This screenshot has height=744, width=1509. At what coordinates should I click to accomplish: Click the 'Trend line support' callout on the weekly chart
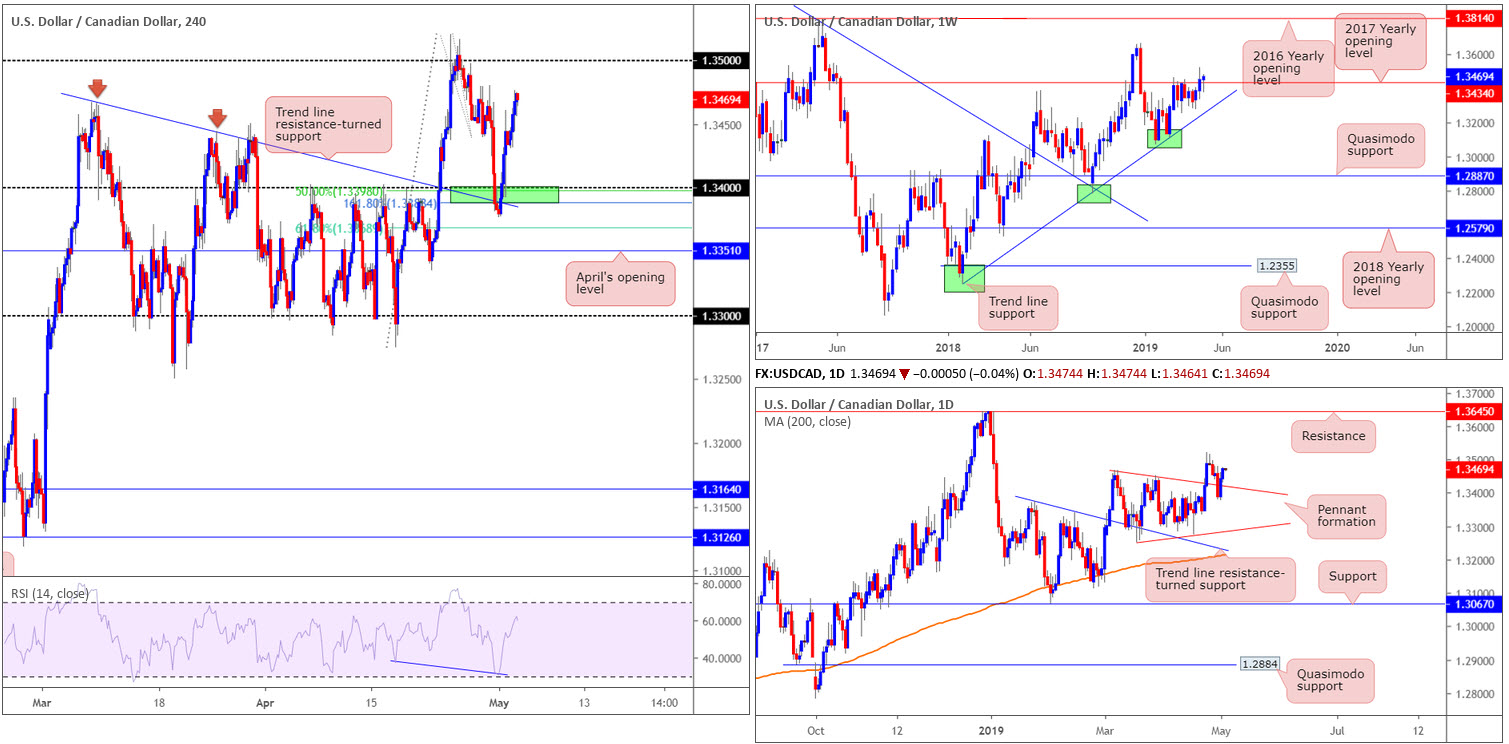(1016, 310)
